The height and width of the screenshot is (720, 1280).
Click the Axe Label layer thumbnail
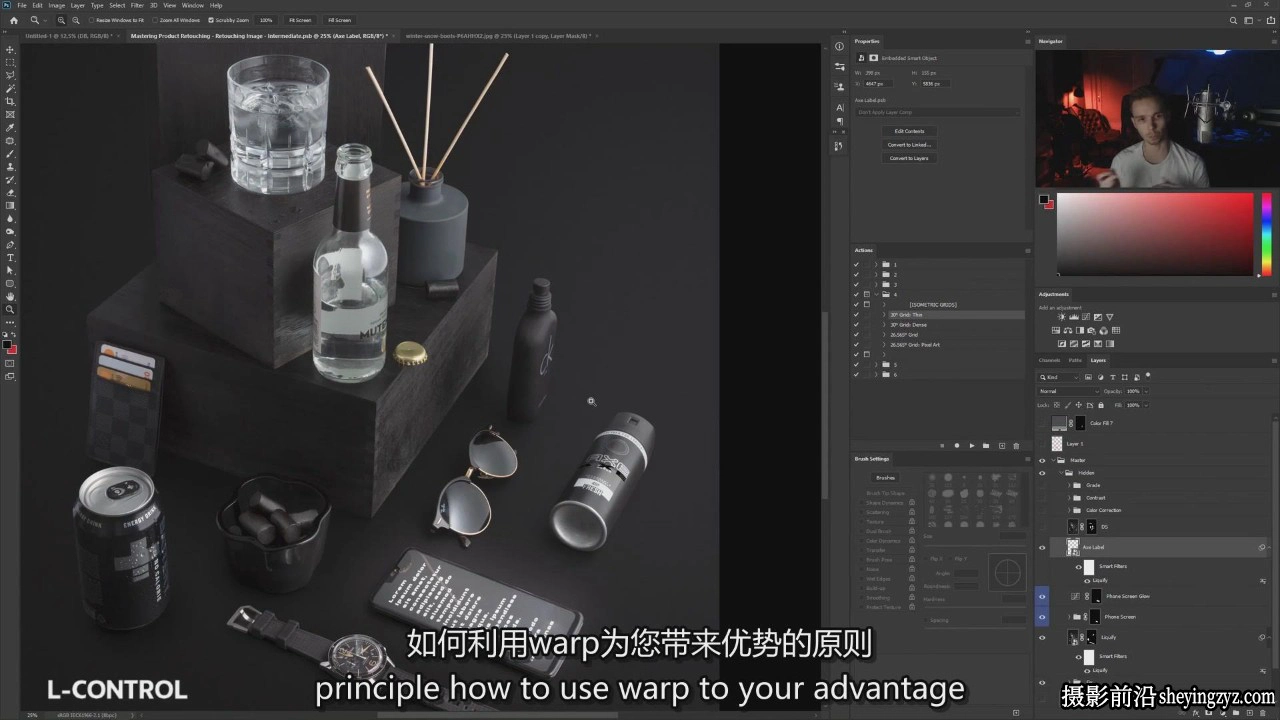click(x=1072, y=547)
